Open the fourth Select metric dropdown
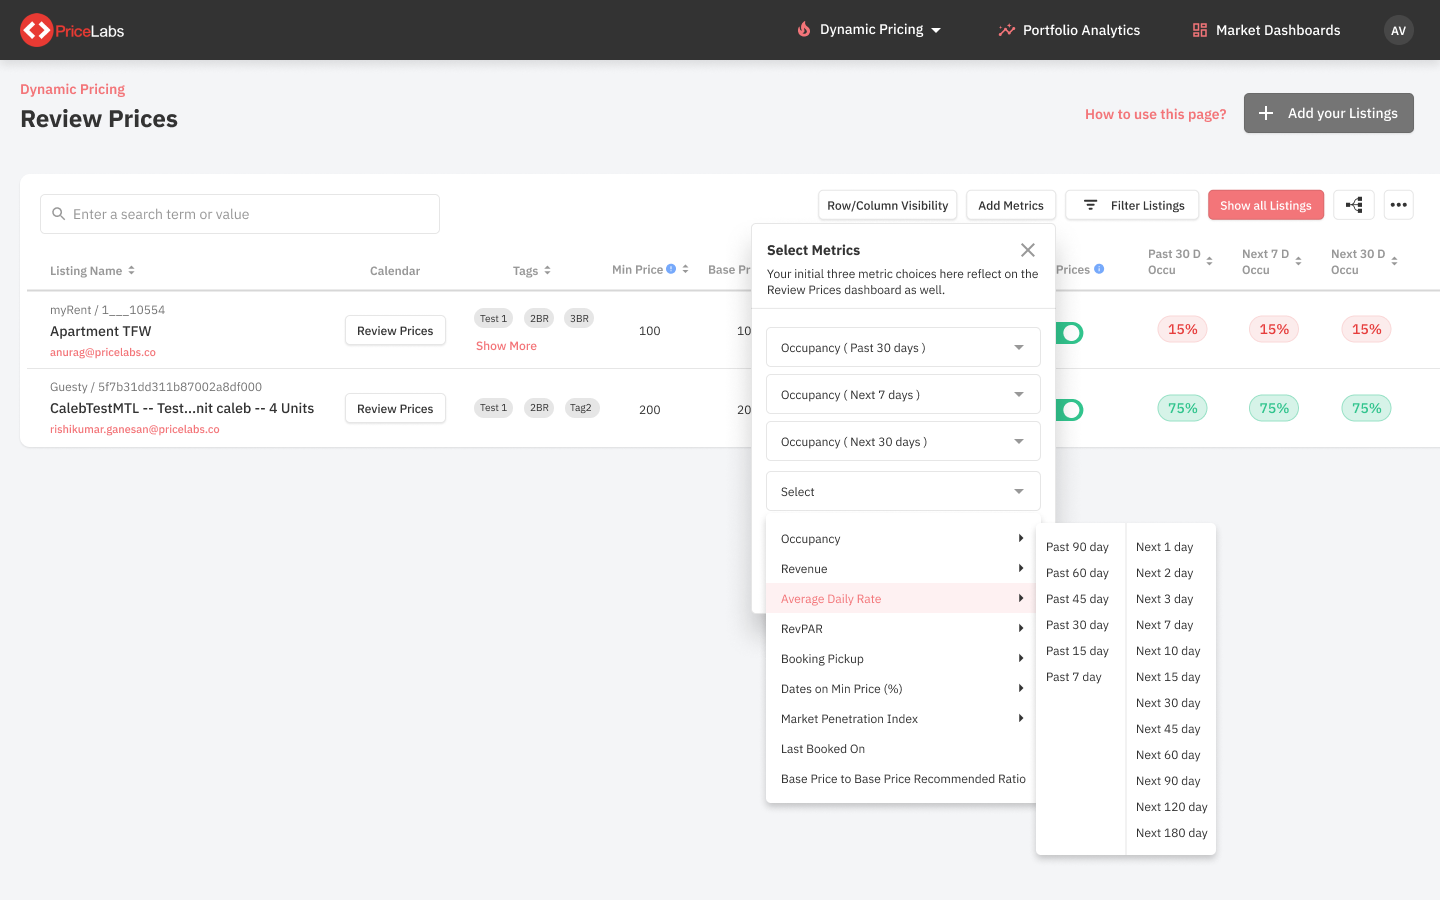The height and width of the screenshot is (900, 1440). (x=903, y=492)
